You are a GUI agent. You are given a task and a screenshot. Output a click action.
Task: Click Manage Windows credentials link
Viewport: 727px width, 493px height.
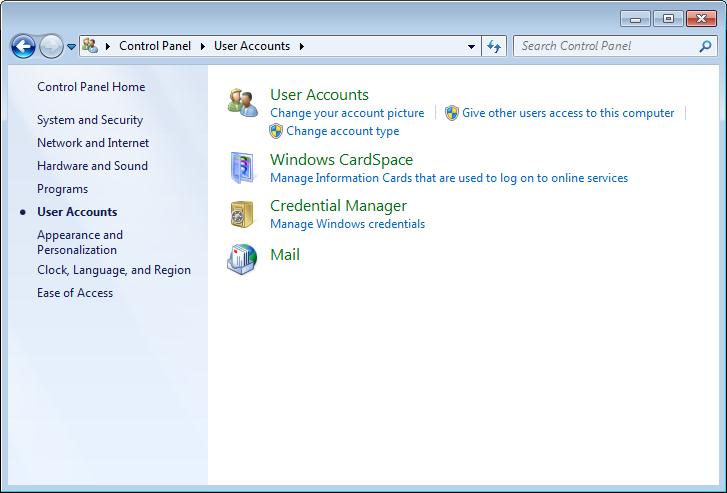(348, 224)
